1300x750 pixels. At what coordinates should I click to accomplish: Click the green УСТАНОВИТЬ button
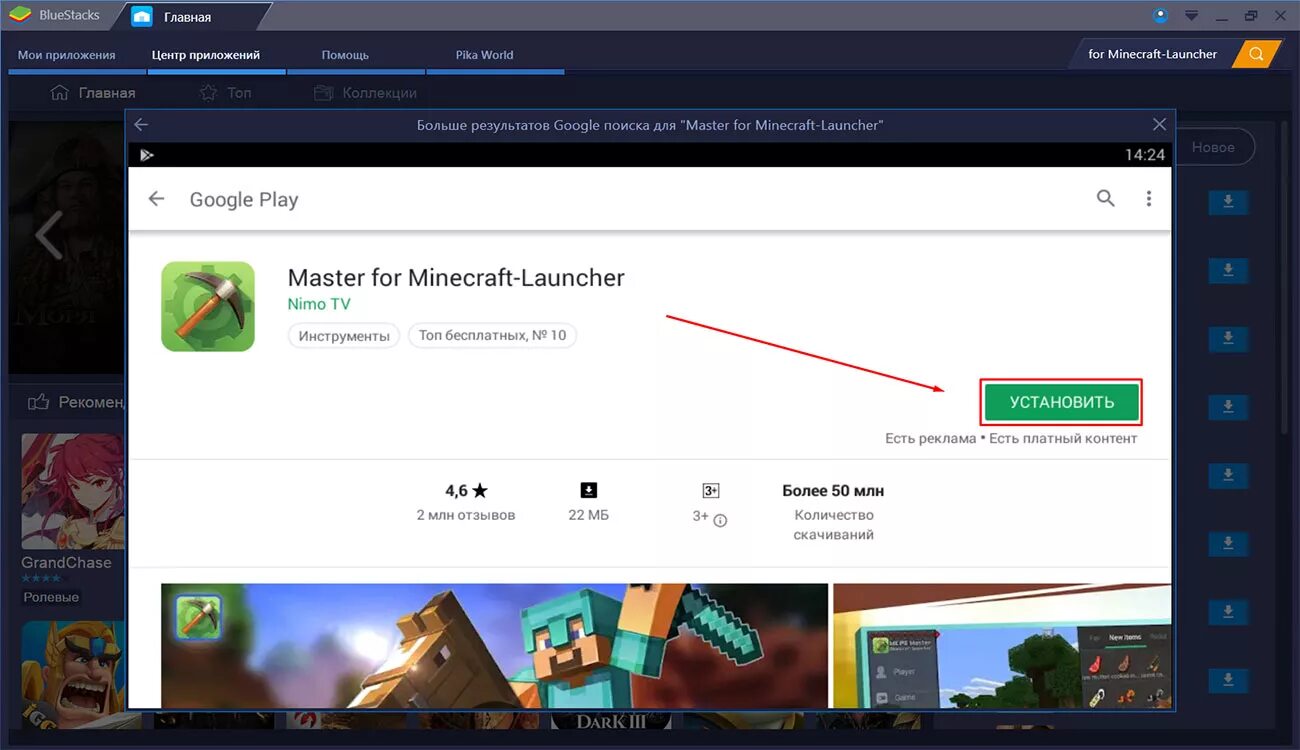coord(1061,402)
